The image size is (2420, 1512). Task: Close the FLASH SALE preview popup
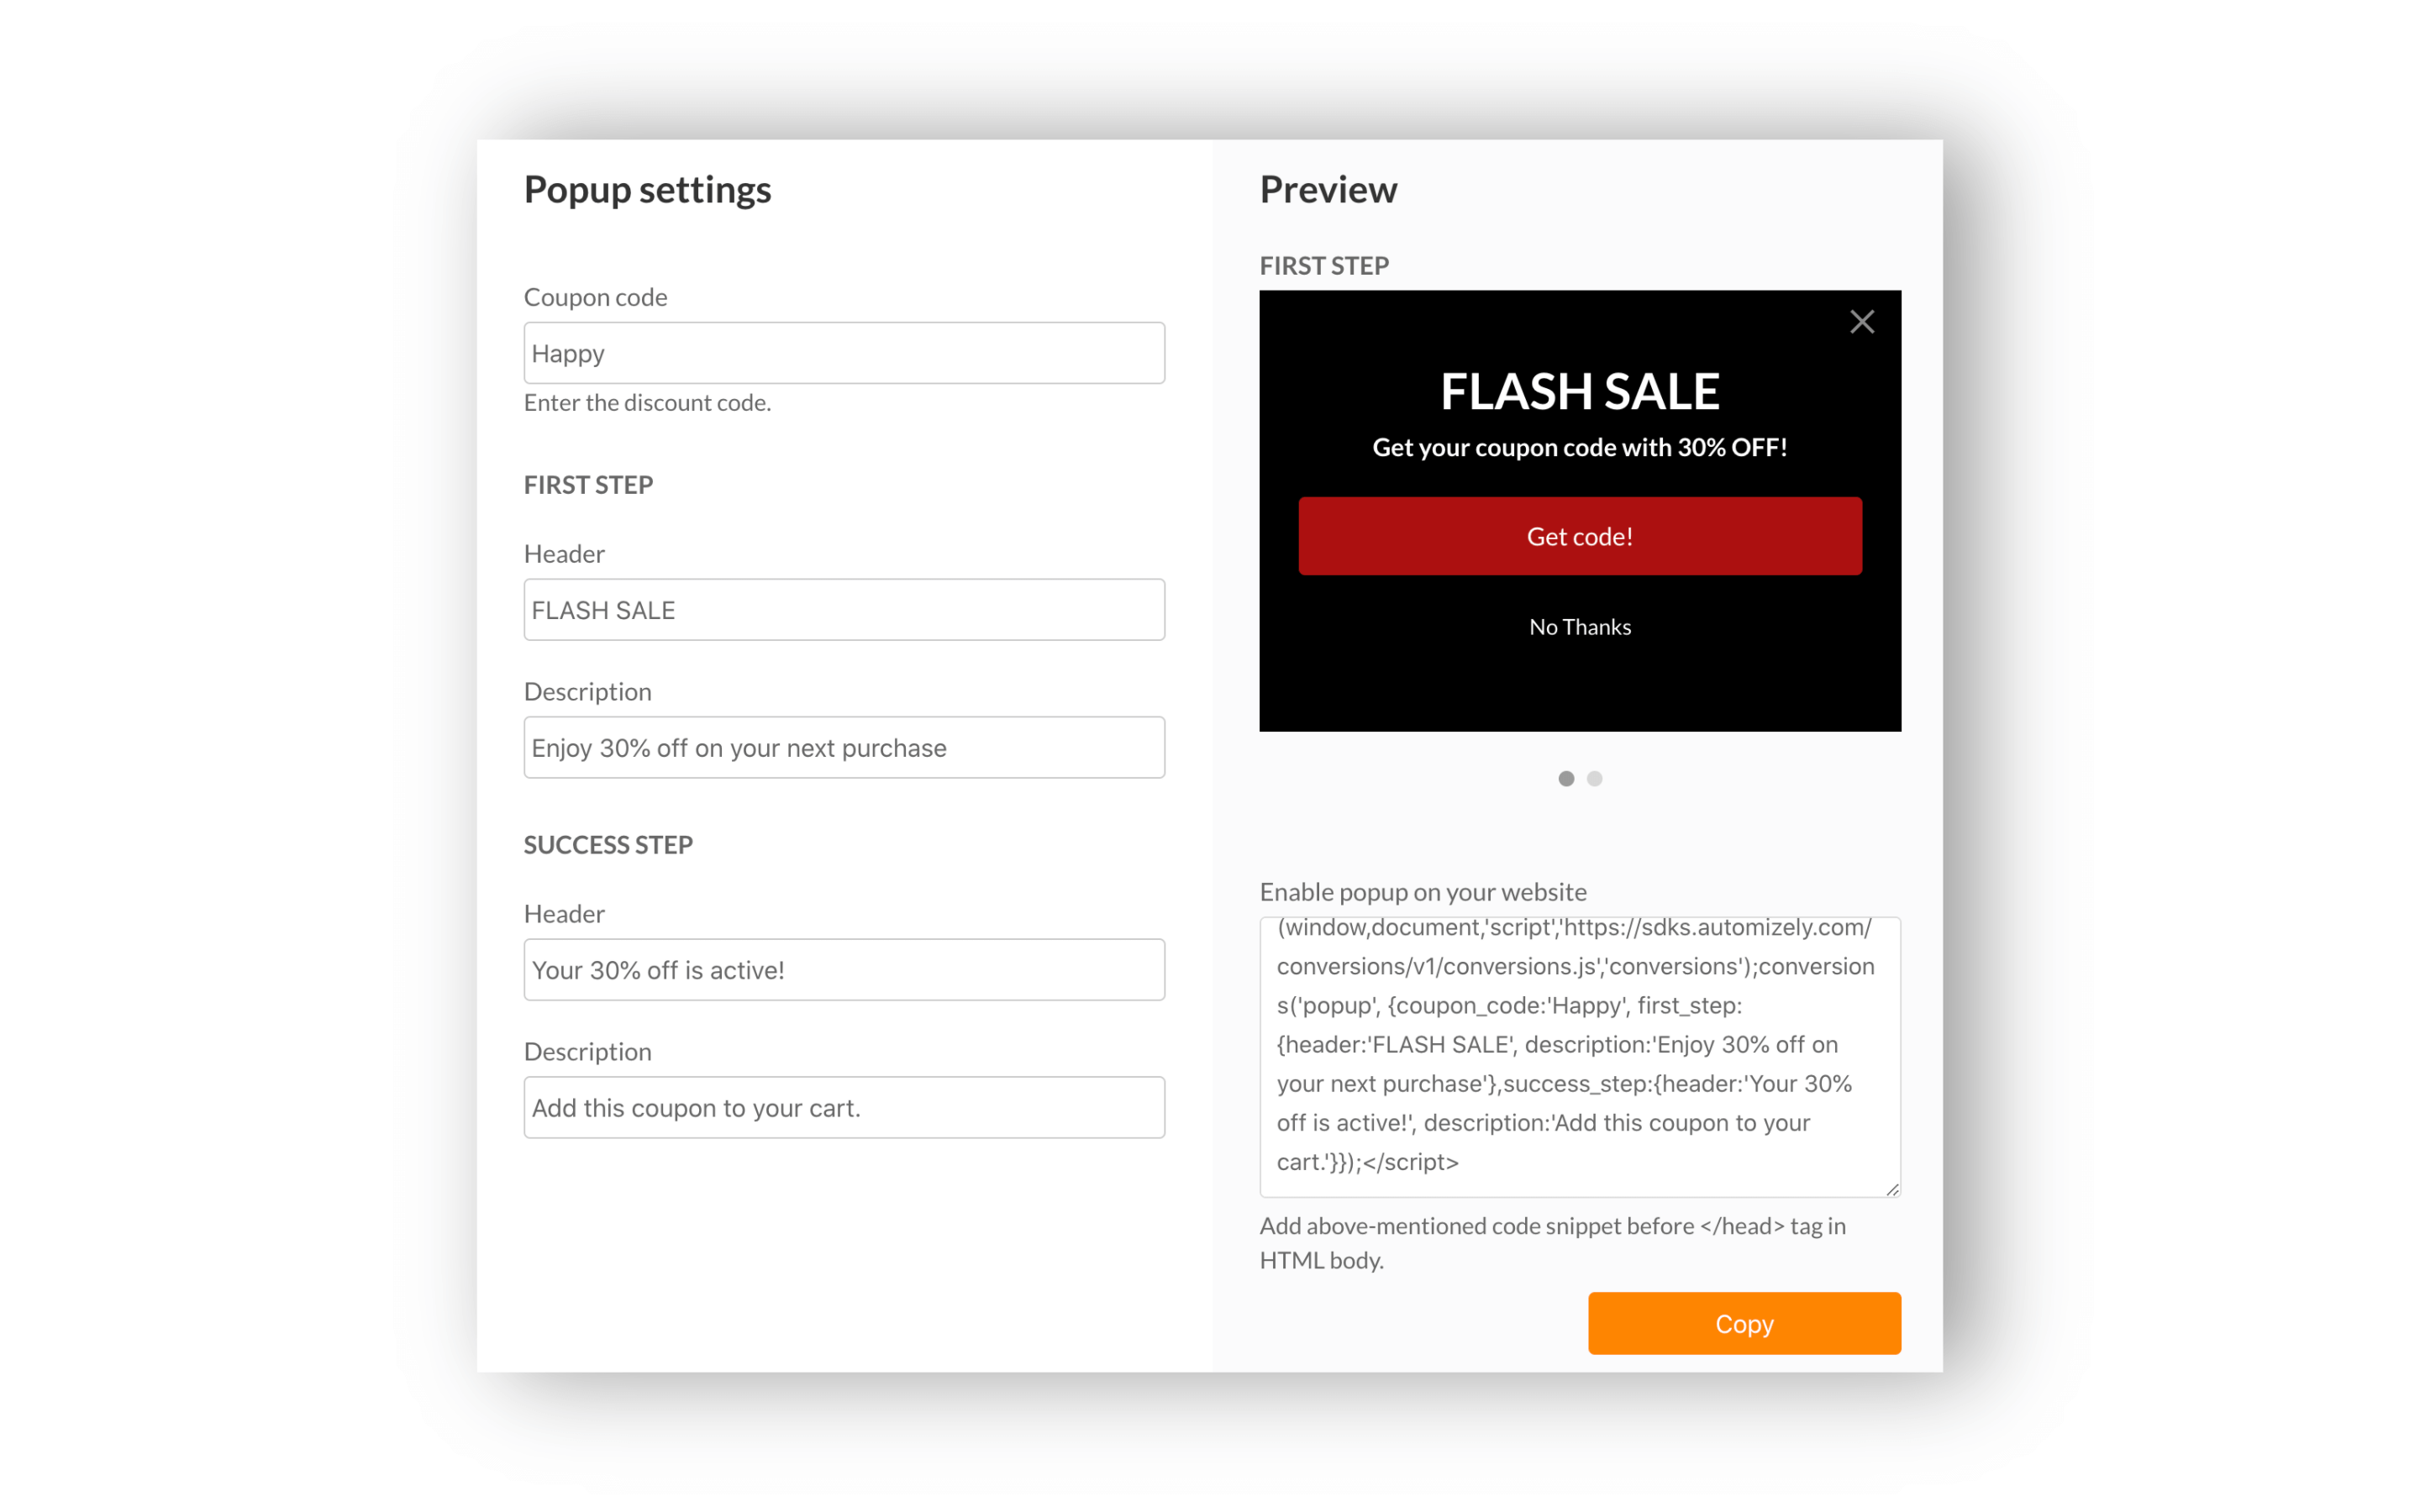[x=1861, y=322]
